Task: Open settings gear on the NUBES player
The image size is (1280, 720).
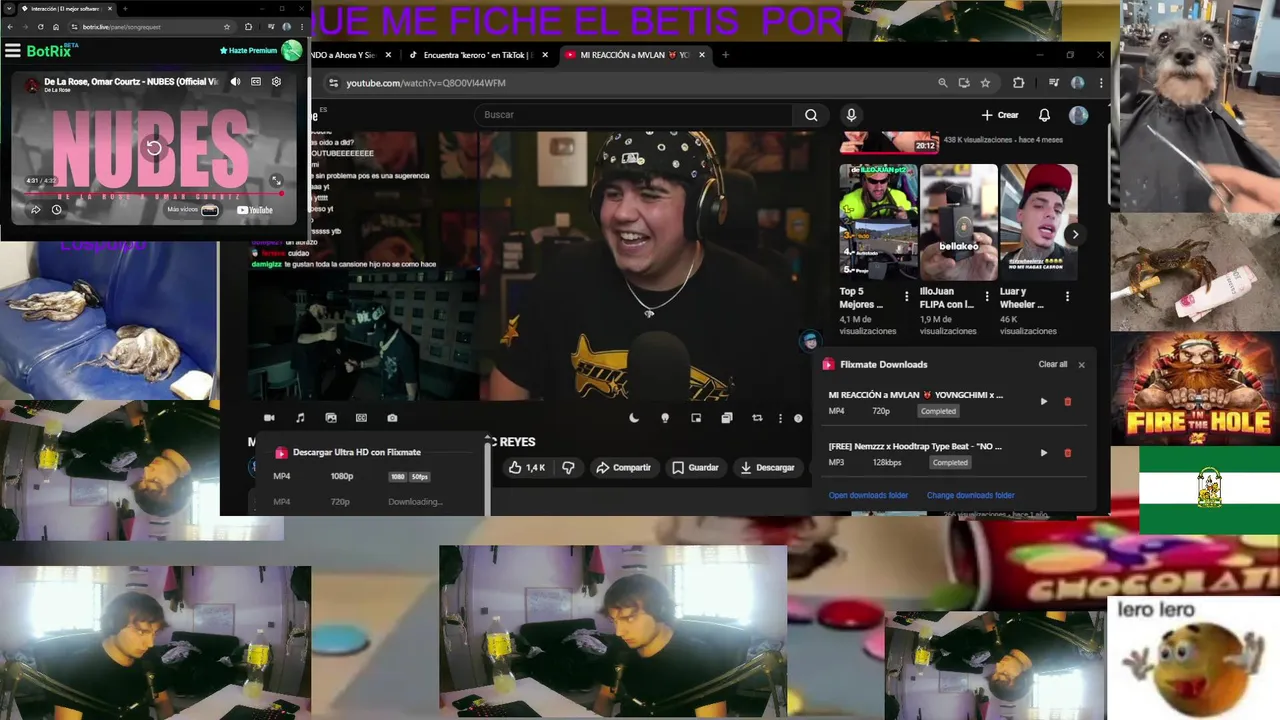Action: click(x=277, y=82)
